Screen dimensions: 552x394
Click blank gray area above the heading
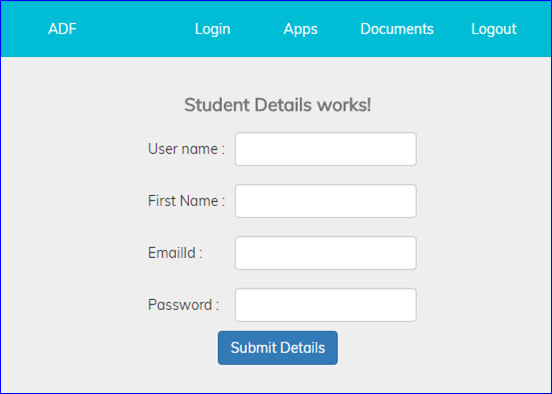(277, 76)
